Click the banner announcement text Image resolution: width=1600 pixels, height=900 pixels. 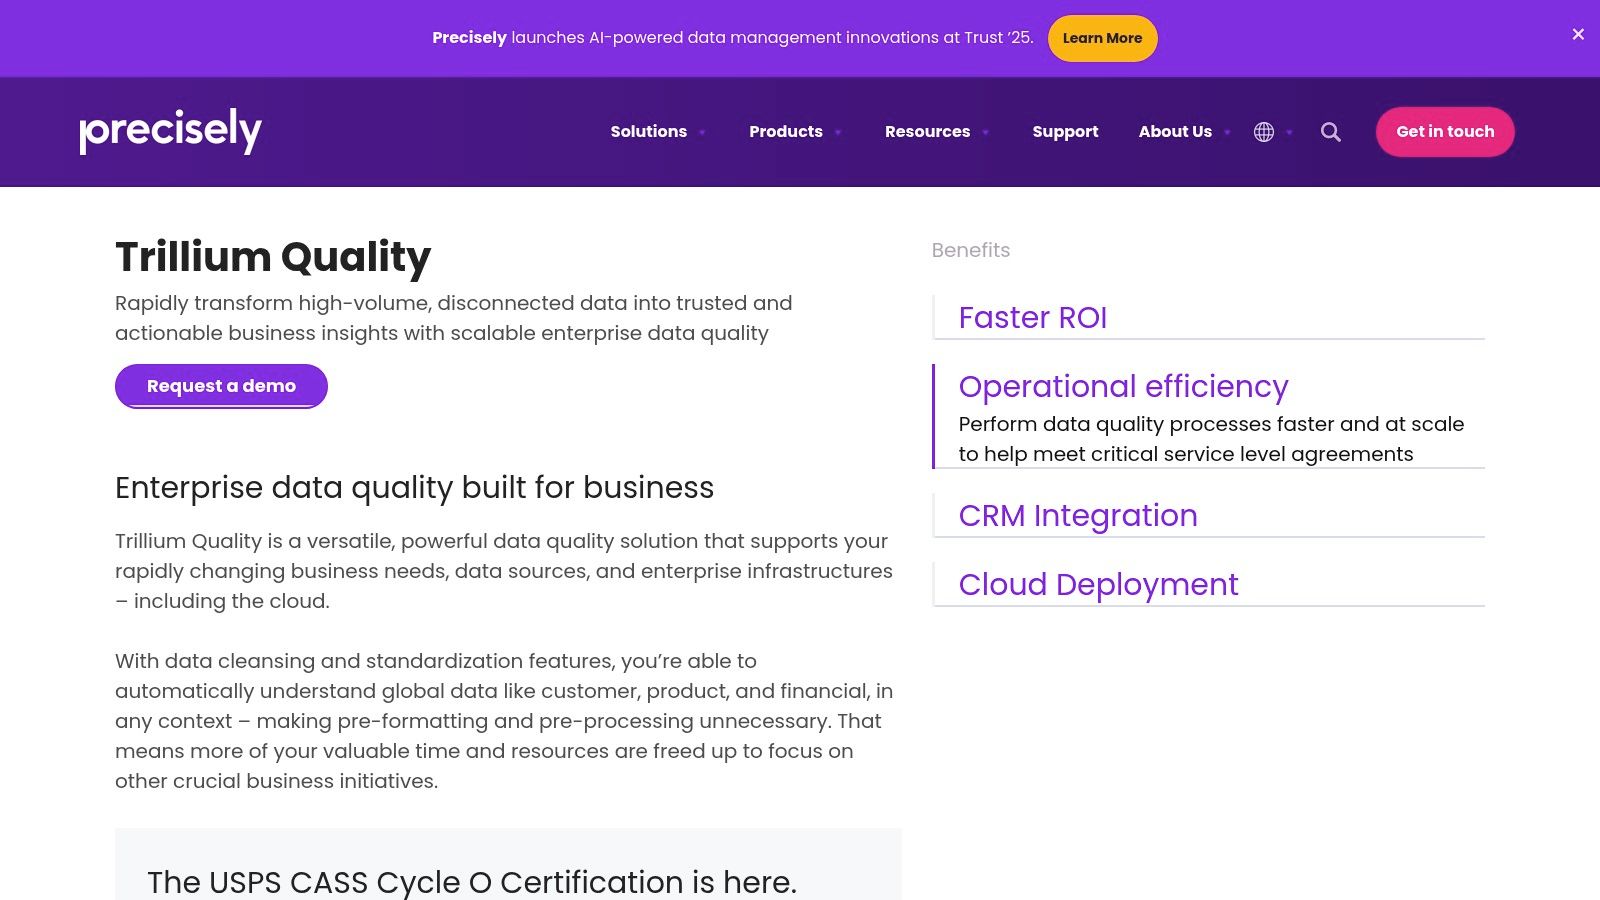(x=732, y=38)
